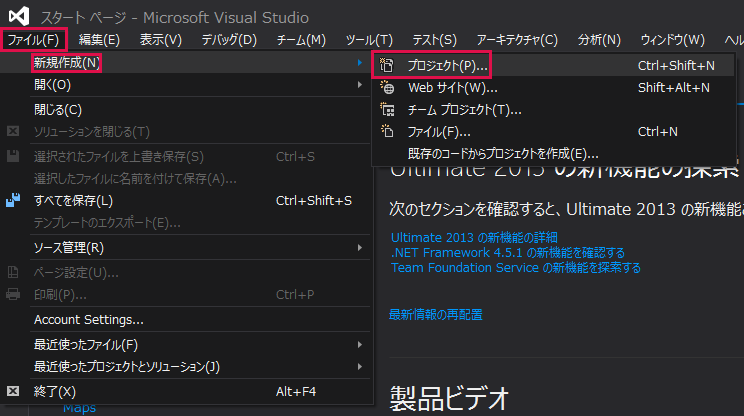Select Web サイト(W)... in the submenu
This screenshot has height=416, width=744.
click(553, 87)
